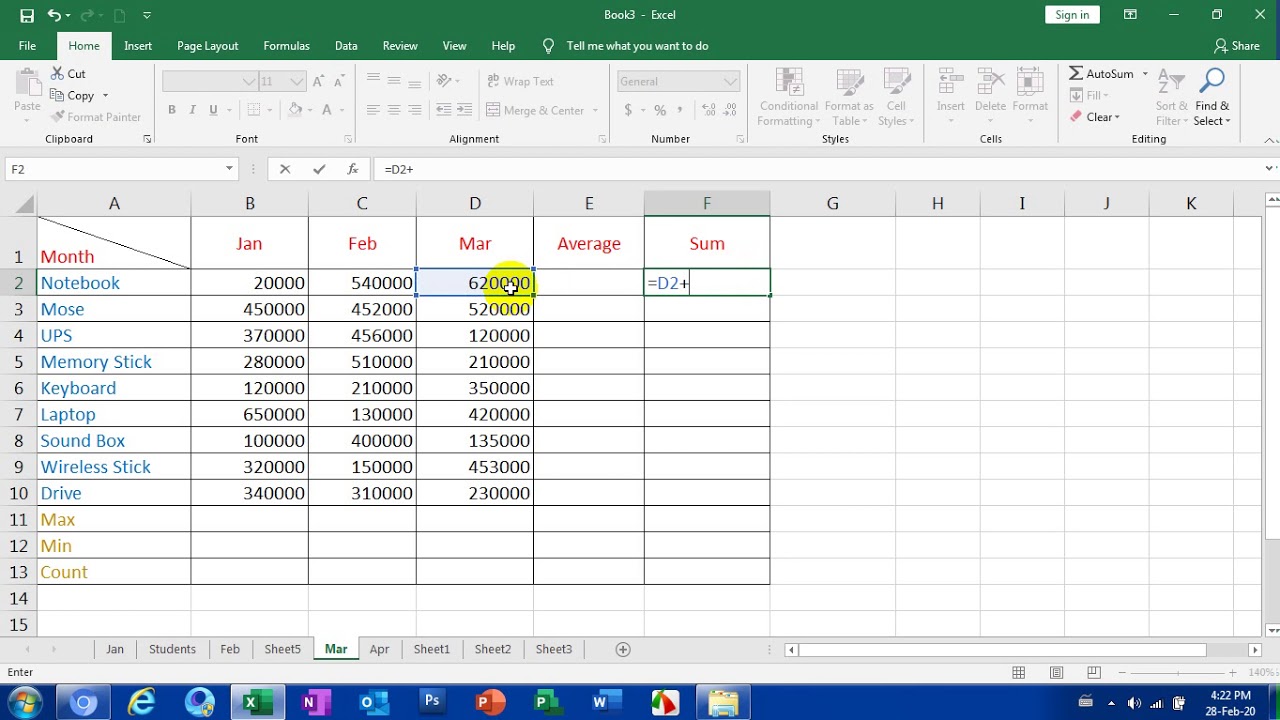The image size is (1280, 720).
Task: Click the Paste clipboard icon
Action: coord(27,82)
